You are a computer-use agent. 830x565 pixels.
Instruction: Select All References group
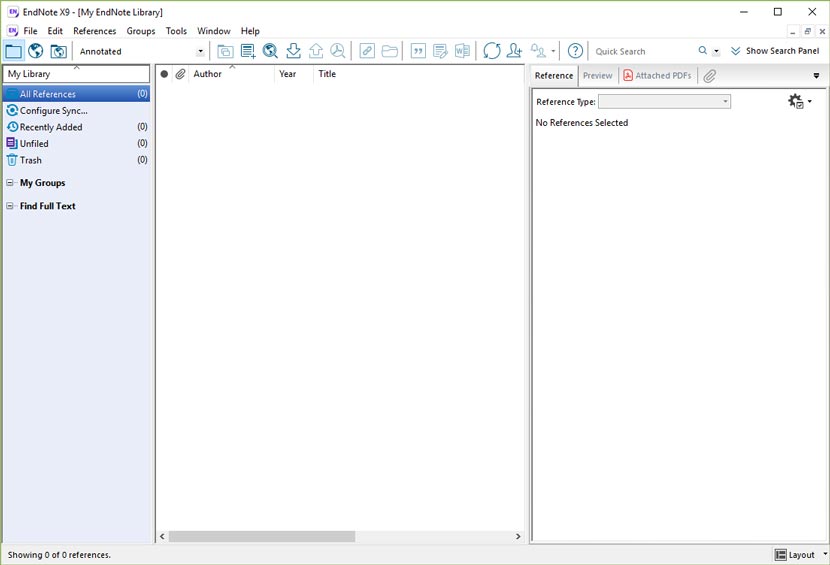coord(76,94)
